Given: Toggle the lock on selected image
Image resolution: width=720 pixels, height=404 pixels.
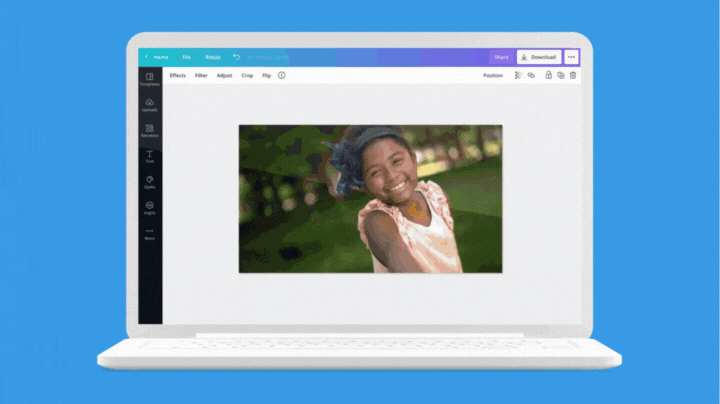Looking at the screenshot, I should coord(548,75).
